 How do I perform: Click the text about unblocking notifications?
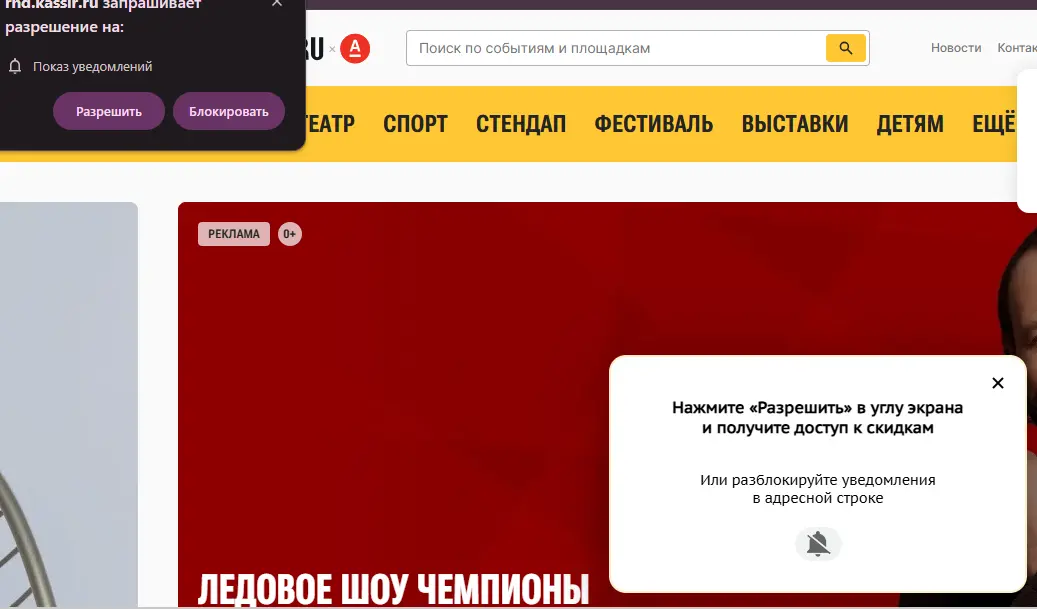pos(817,489)
